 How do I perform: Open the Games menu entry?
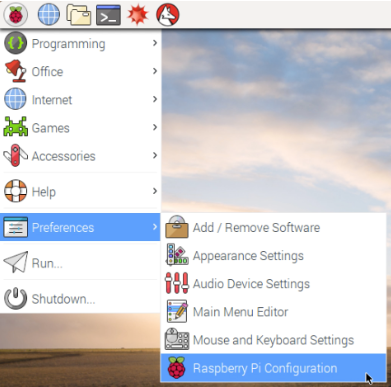point(80,127)
